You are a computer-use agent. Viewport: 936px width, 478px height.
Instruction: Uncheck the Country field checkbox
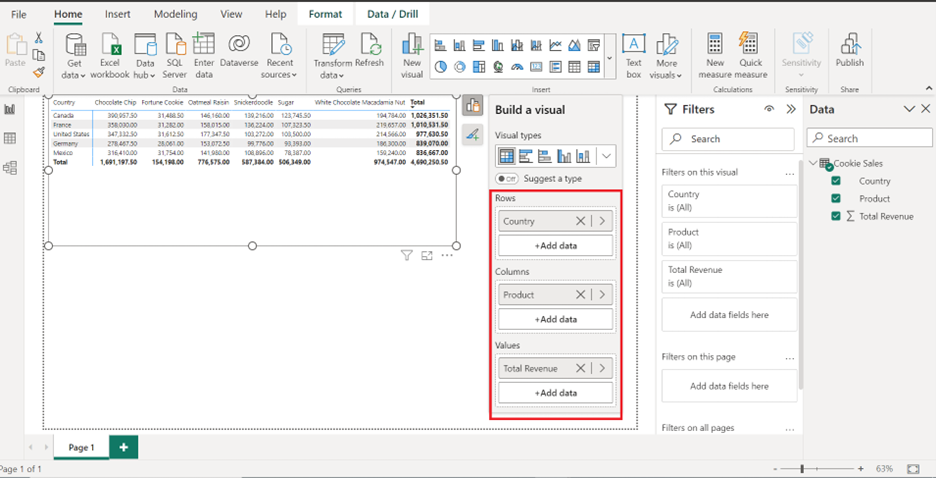[836, 181]
